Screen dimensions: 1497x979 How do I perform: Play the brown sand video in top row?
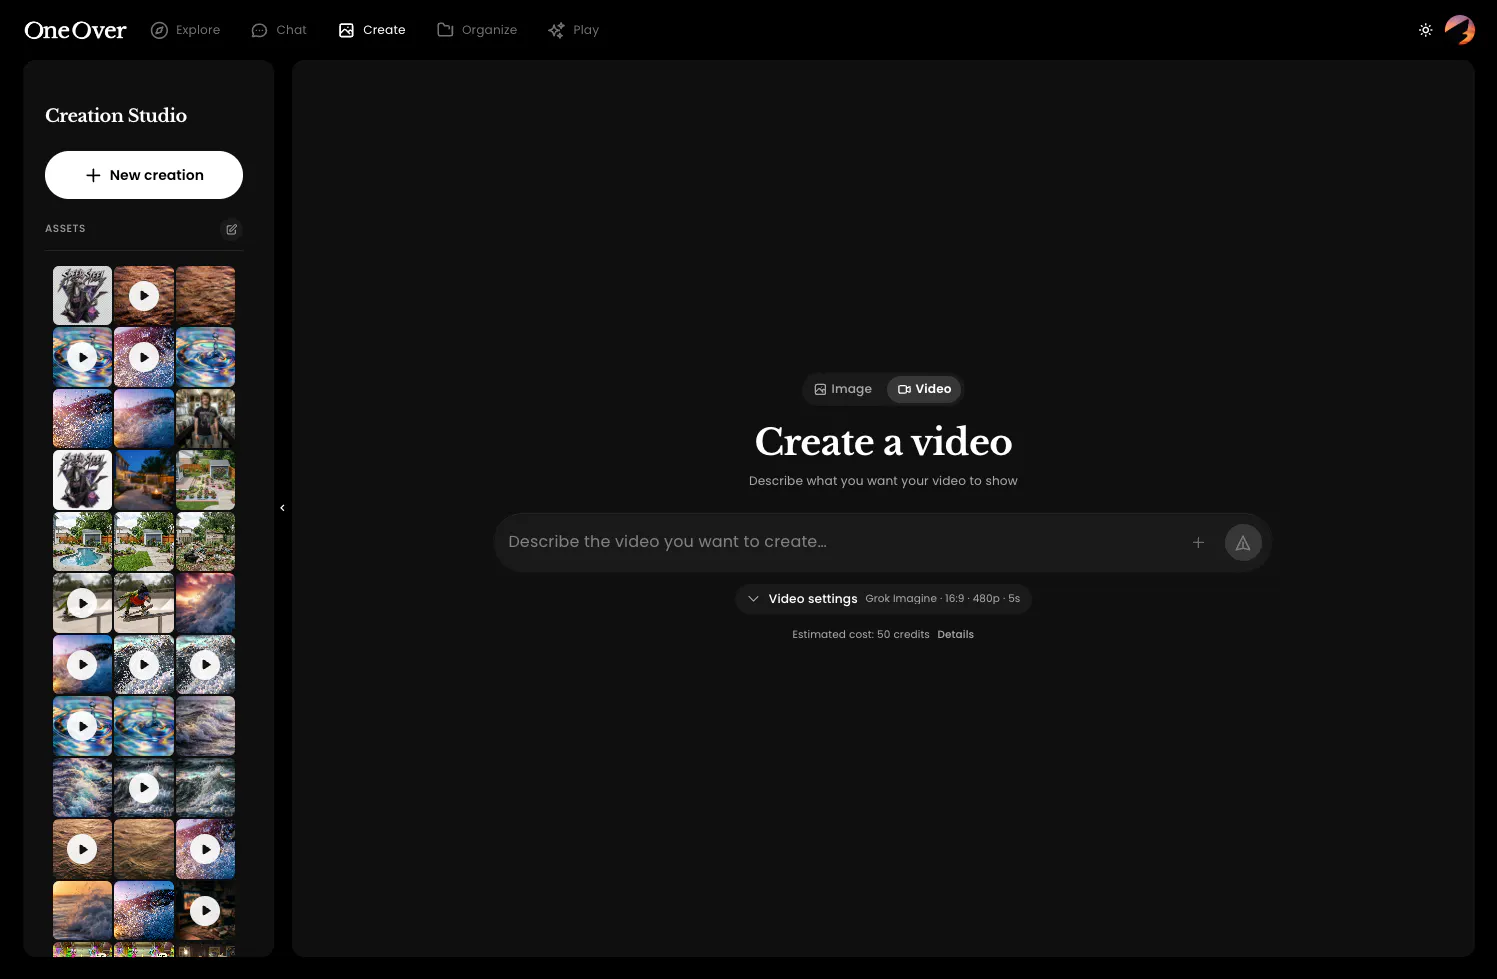144,295
